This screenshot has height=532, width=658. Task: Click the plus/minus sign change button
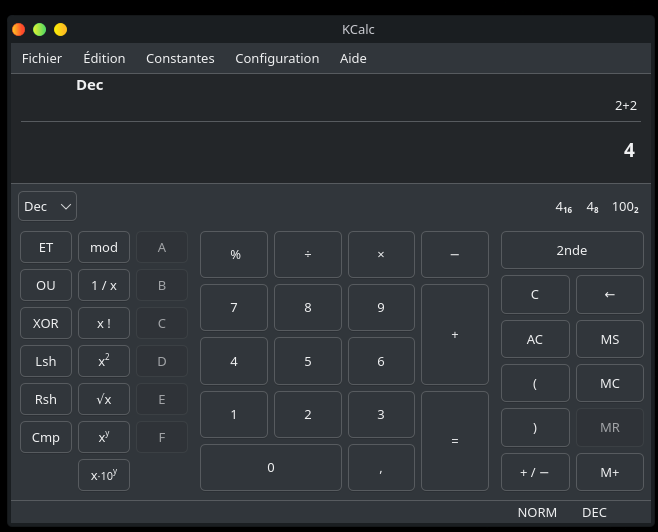point(535,472)
